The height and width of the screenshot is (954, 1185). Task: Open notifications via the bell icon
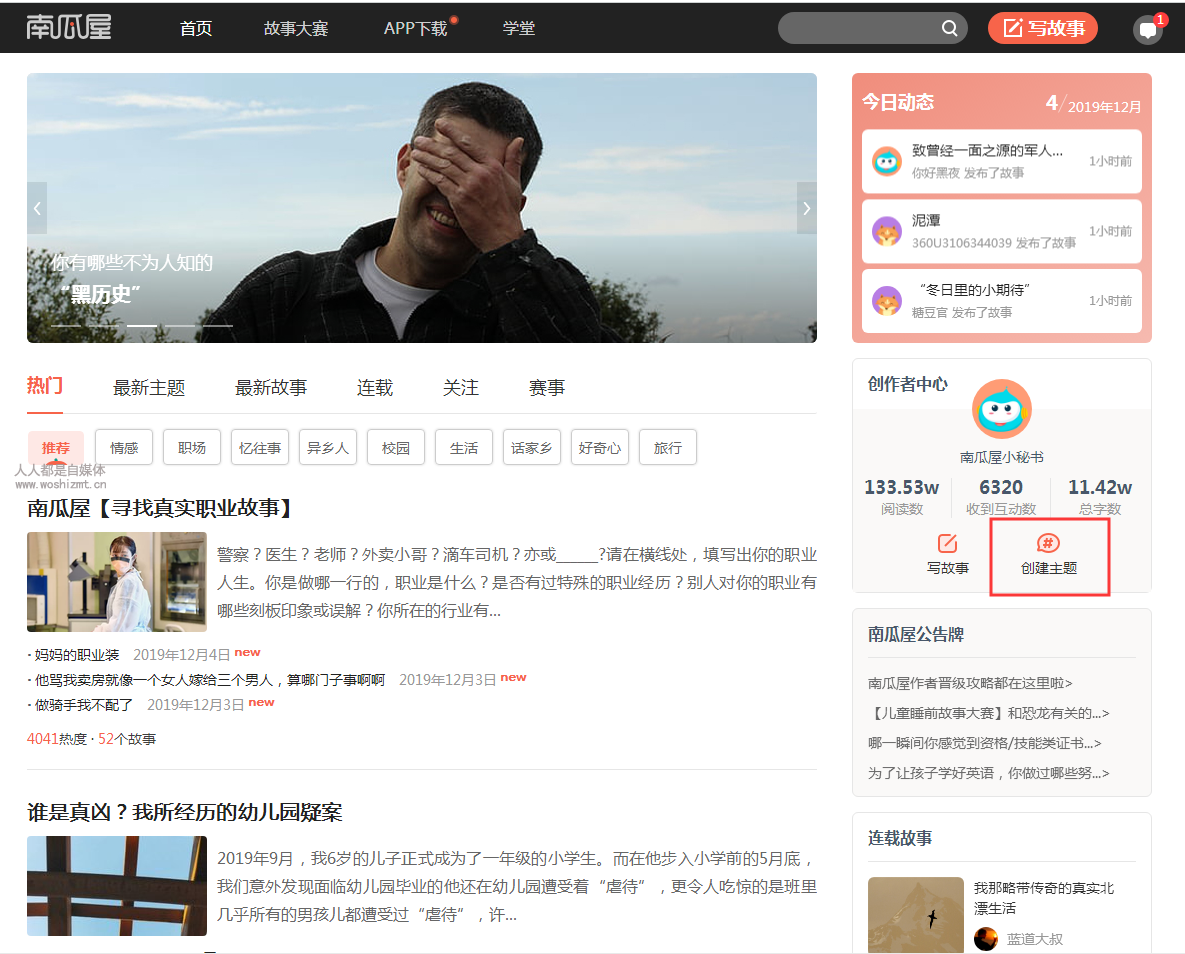(1146, 30)
